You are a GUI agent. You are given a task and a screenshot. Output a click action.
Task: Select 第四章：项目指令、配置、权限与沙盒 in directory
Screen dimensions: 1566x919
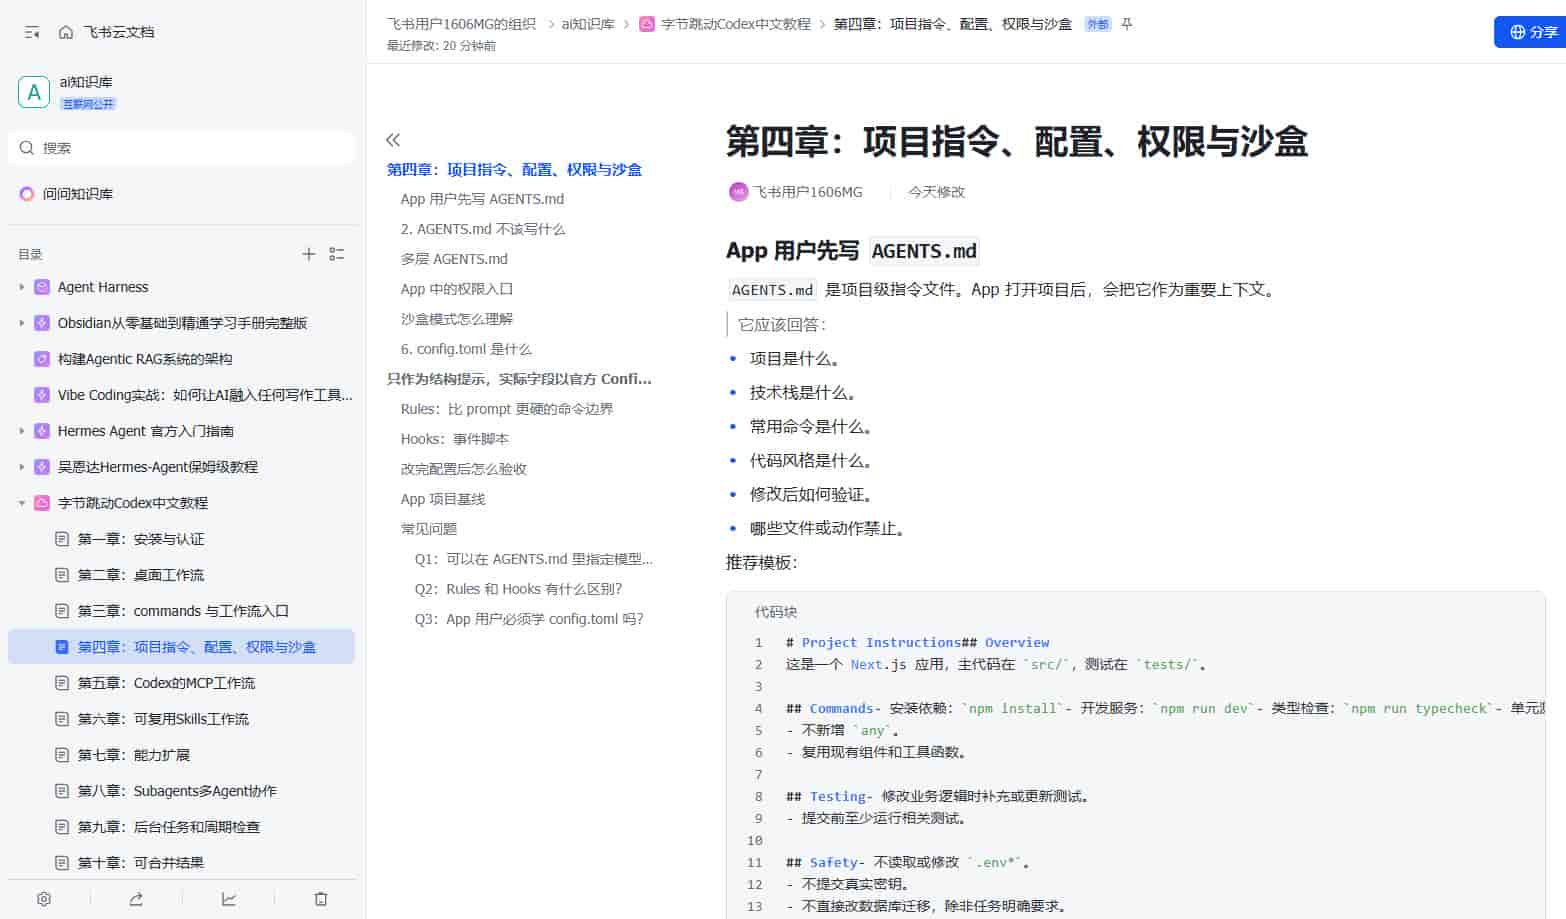(181, 647)
